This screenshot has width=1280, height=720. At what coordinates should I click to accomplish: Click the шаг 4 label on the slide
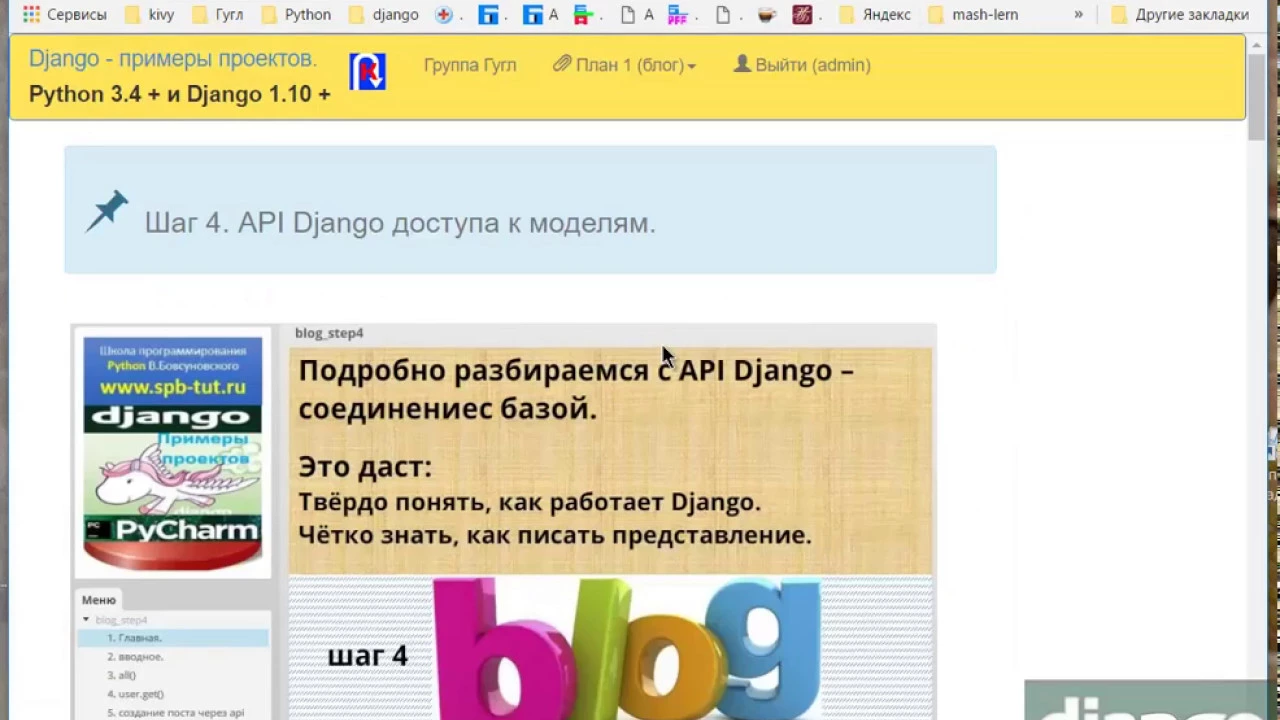tap(367, 656)
